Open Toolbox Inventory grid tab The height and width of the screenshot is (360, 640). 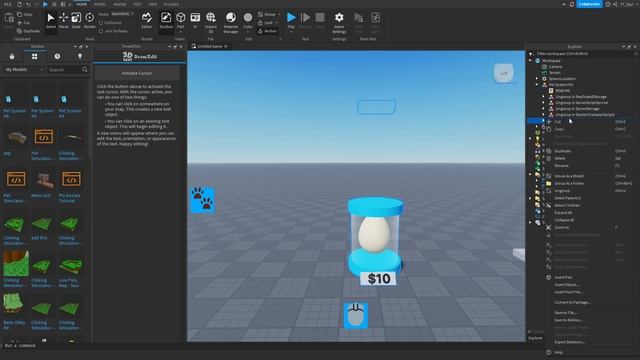tap(35, 56)
